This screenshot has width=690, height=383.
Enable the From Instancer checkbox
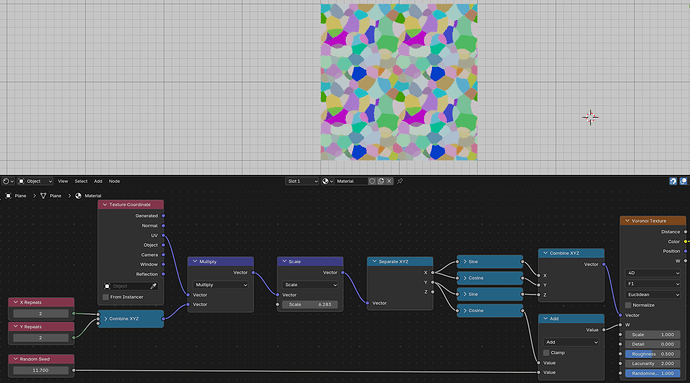106,297
